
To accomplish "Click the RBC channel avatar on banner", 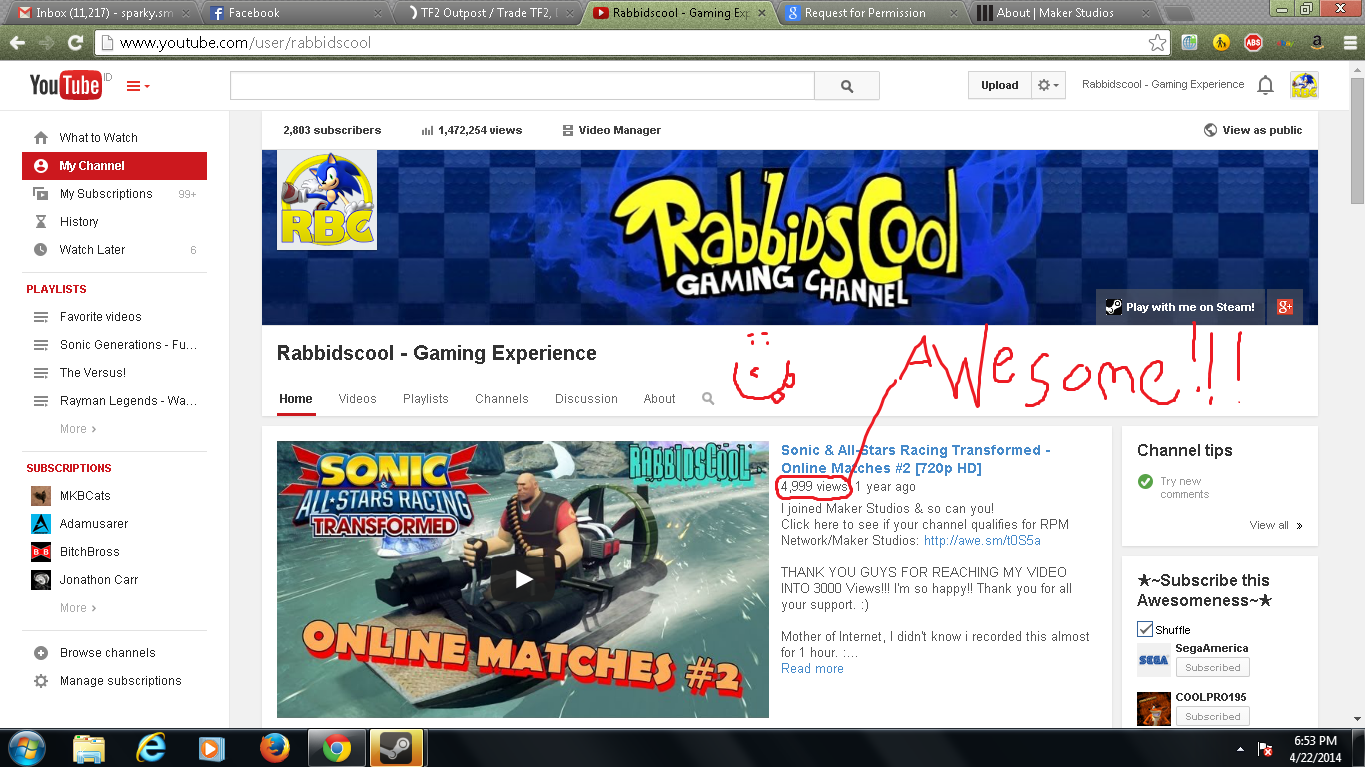I will pyautogui.click(x=327, y=200).
